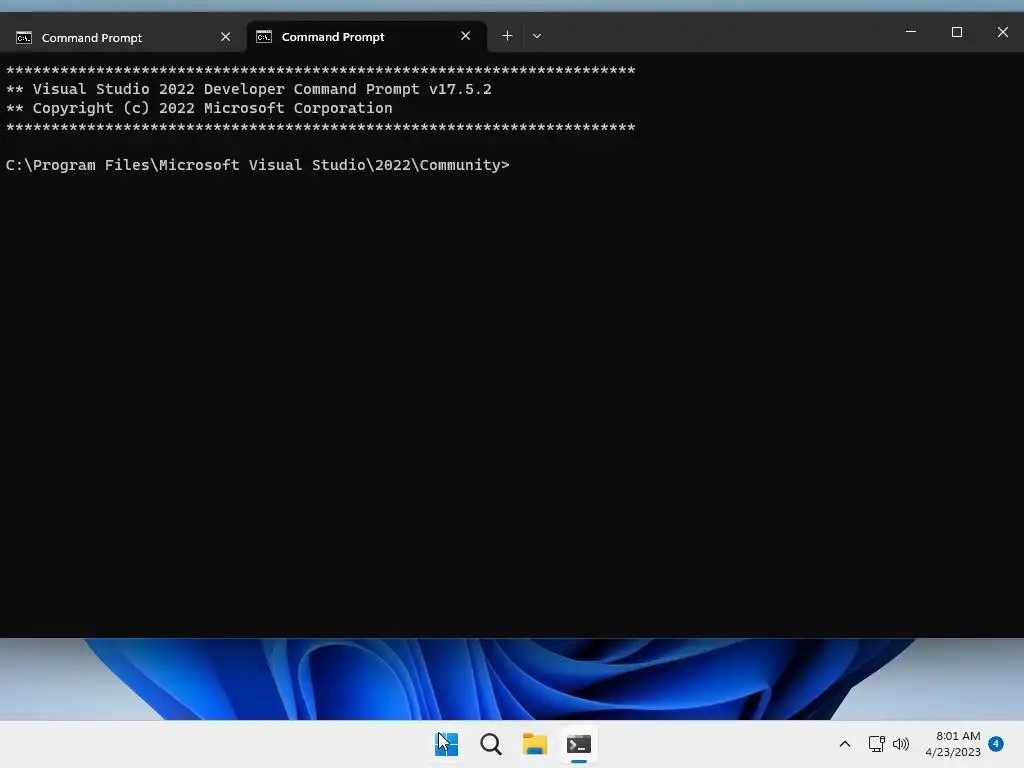
Task: Close the terminal window
Action: point(1002,32)
